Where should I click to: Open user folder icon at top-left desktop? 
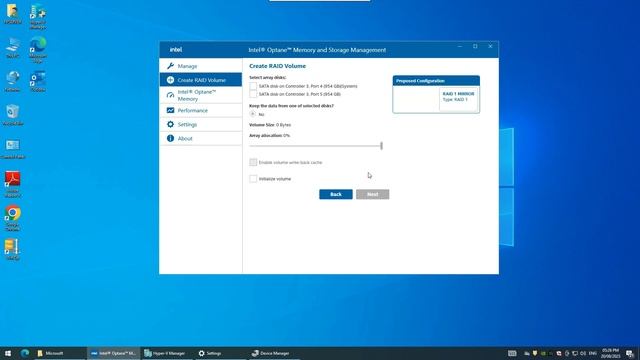click(x=13, y=14)
